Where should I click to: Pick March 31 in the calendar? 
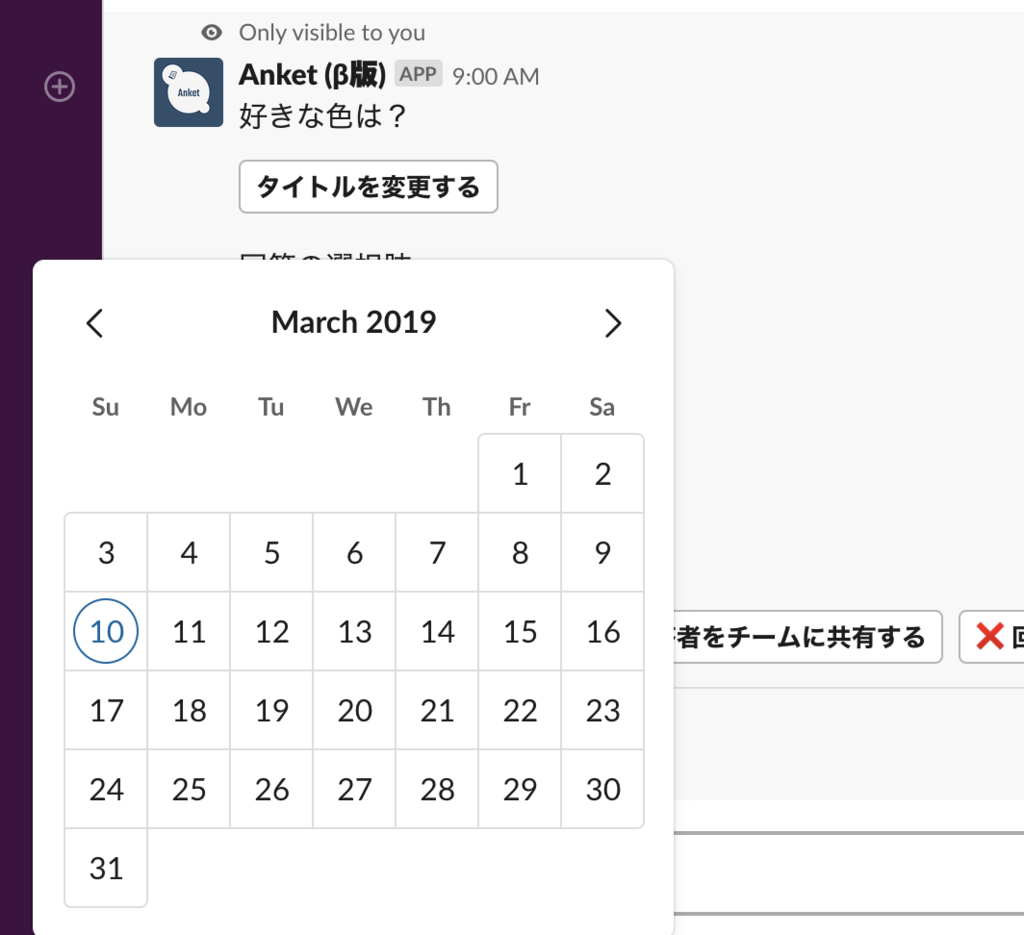click(x=105, y=868)
